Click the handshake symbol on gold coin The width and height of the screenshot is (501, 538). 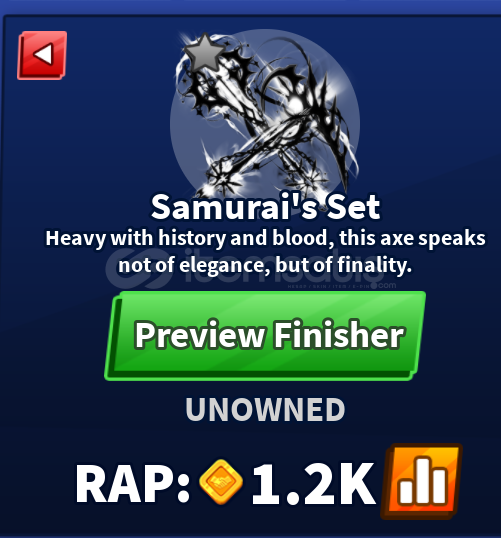pos(221,482)
